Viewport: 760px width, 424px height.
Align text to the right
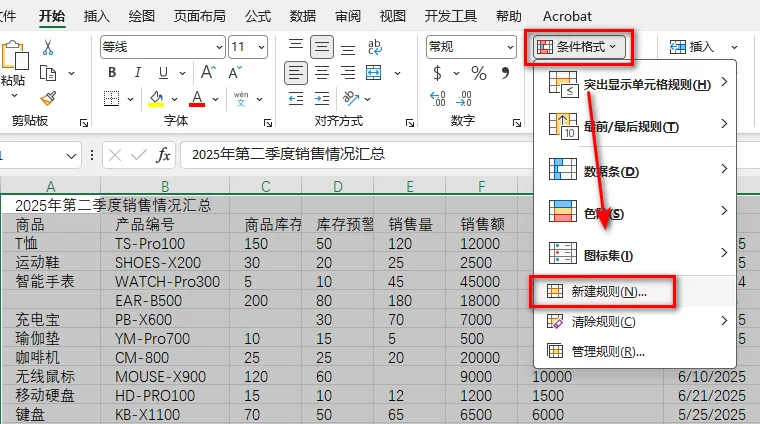(348, 73)
